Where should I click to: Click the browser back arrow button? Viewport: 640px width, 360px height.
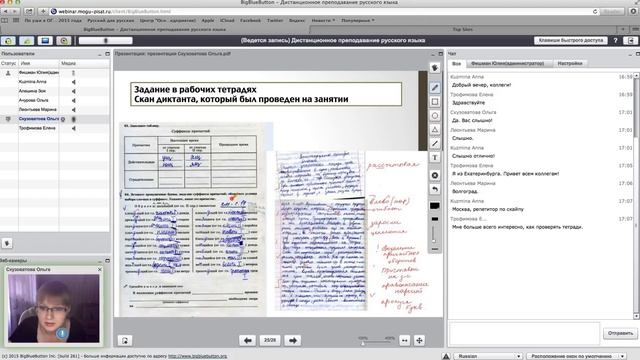6,11
